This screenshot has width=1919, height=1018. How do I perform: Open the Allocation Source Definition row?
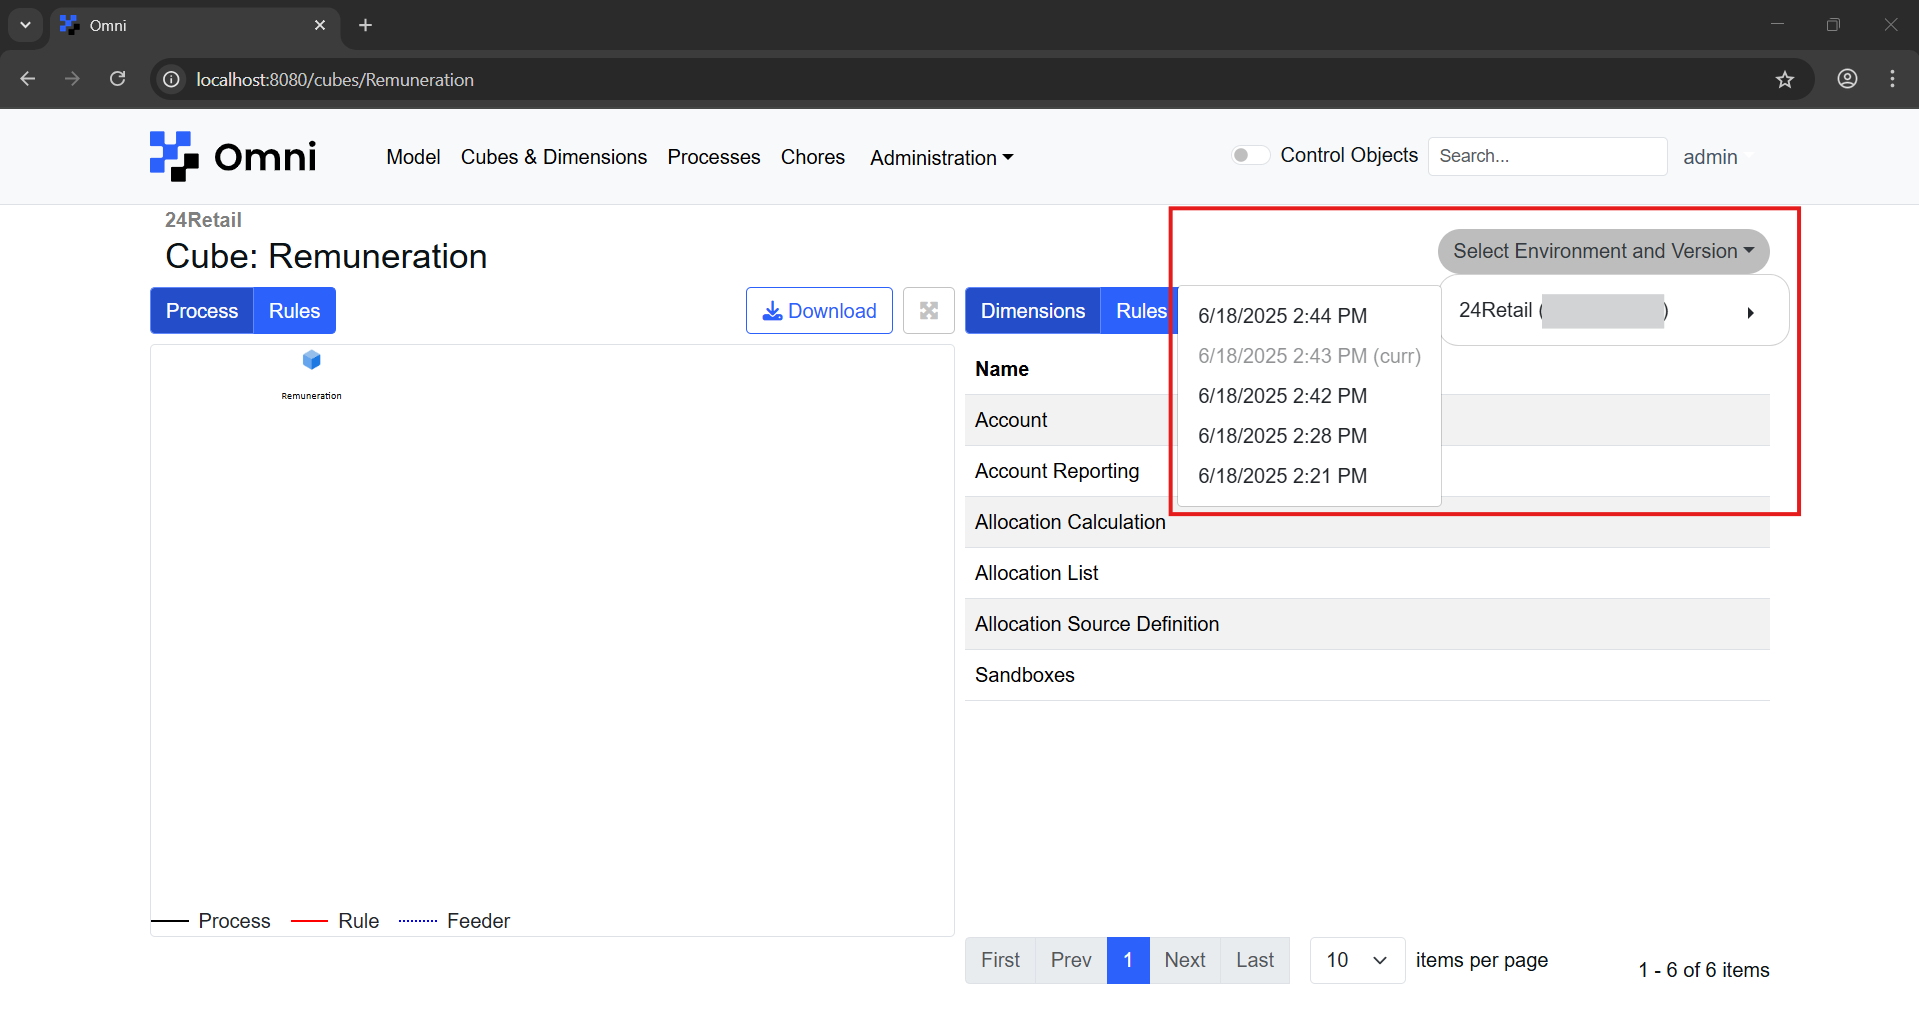pyautogui.click(x=1367, y=624)
